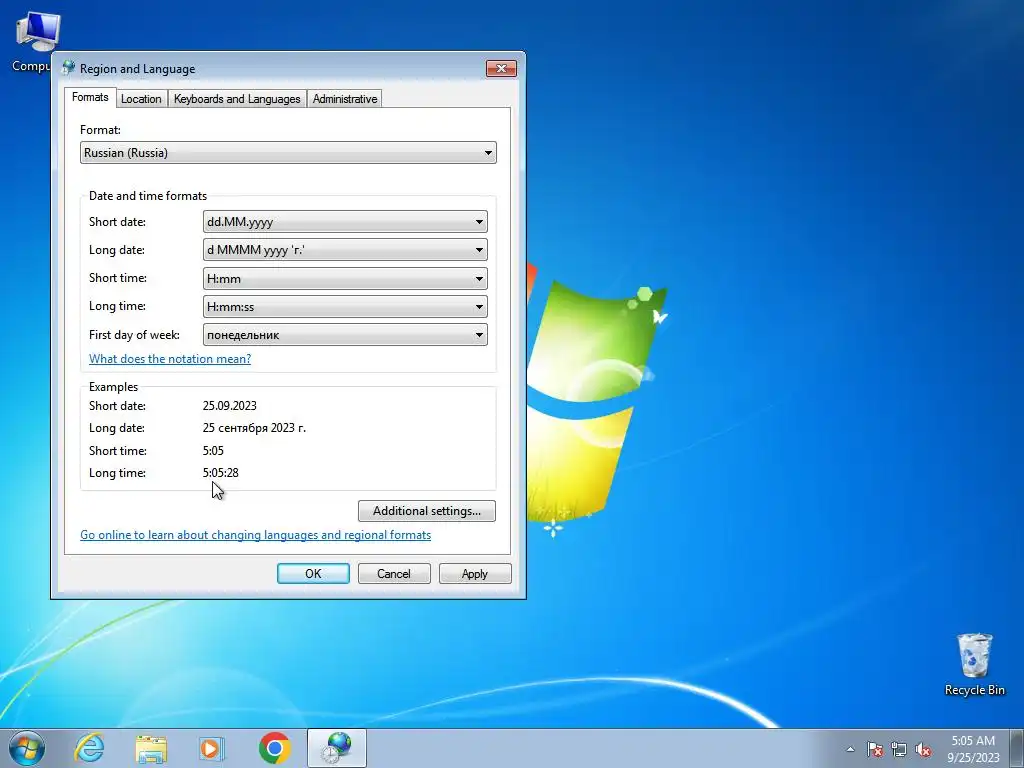Open the go online regional formats link
The image size is (1024, 768).
[255, 535]
